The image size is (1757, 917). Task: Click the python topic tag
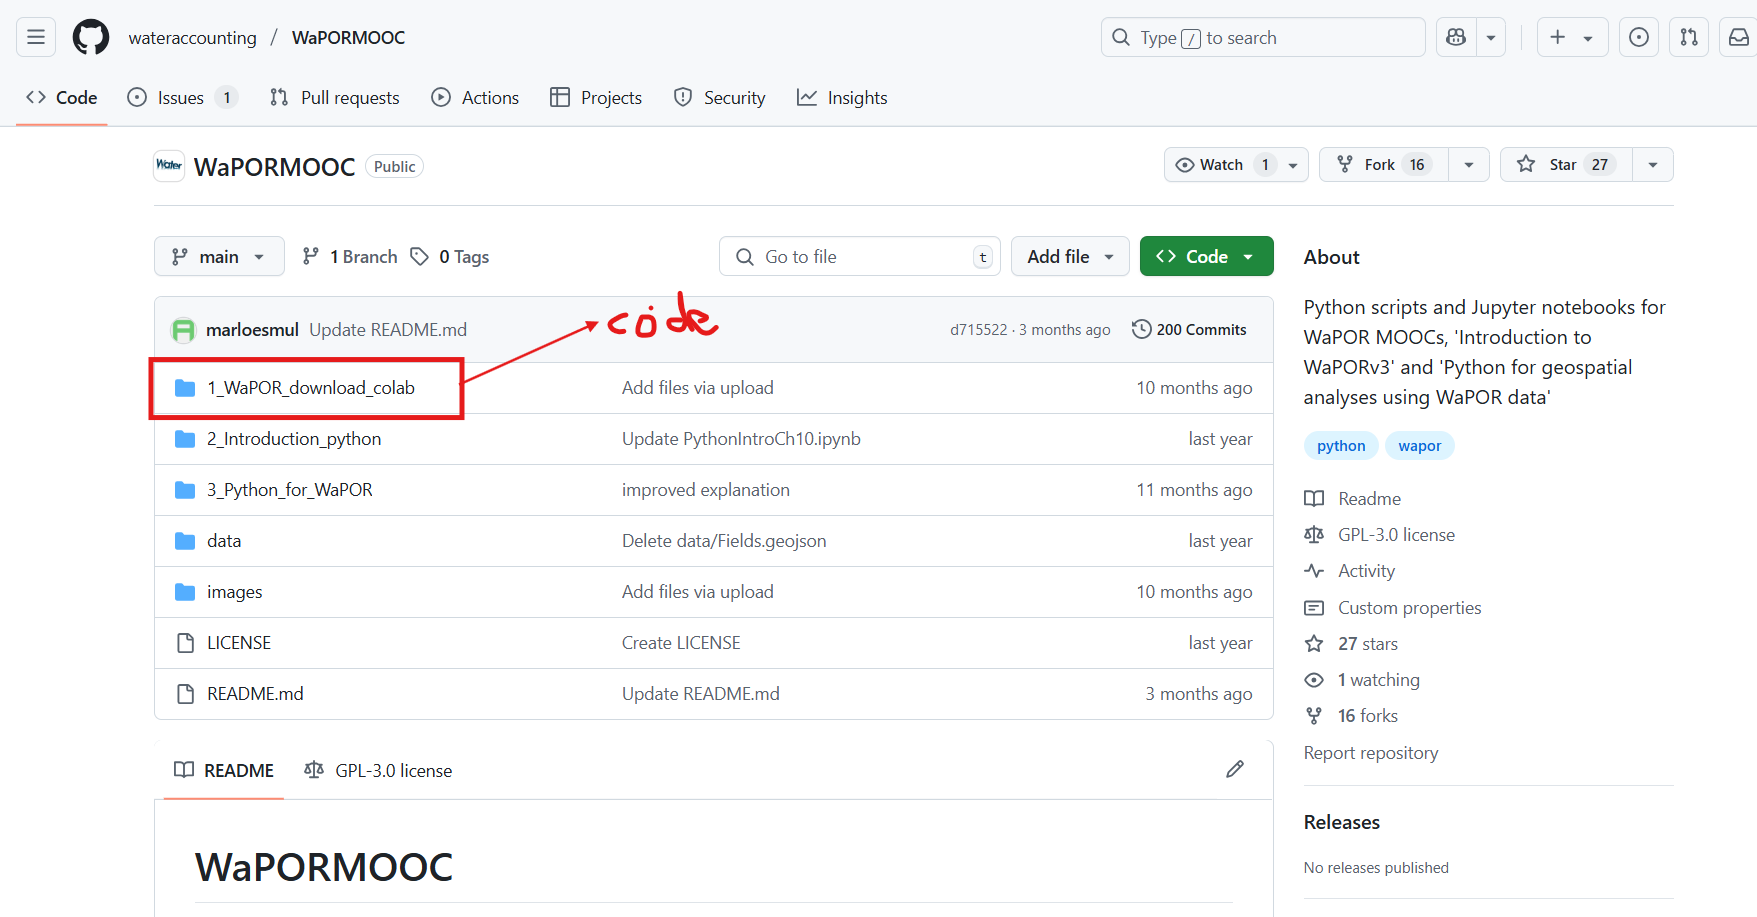tap(1341, 446)
